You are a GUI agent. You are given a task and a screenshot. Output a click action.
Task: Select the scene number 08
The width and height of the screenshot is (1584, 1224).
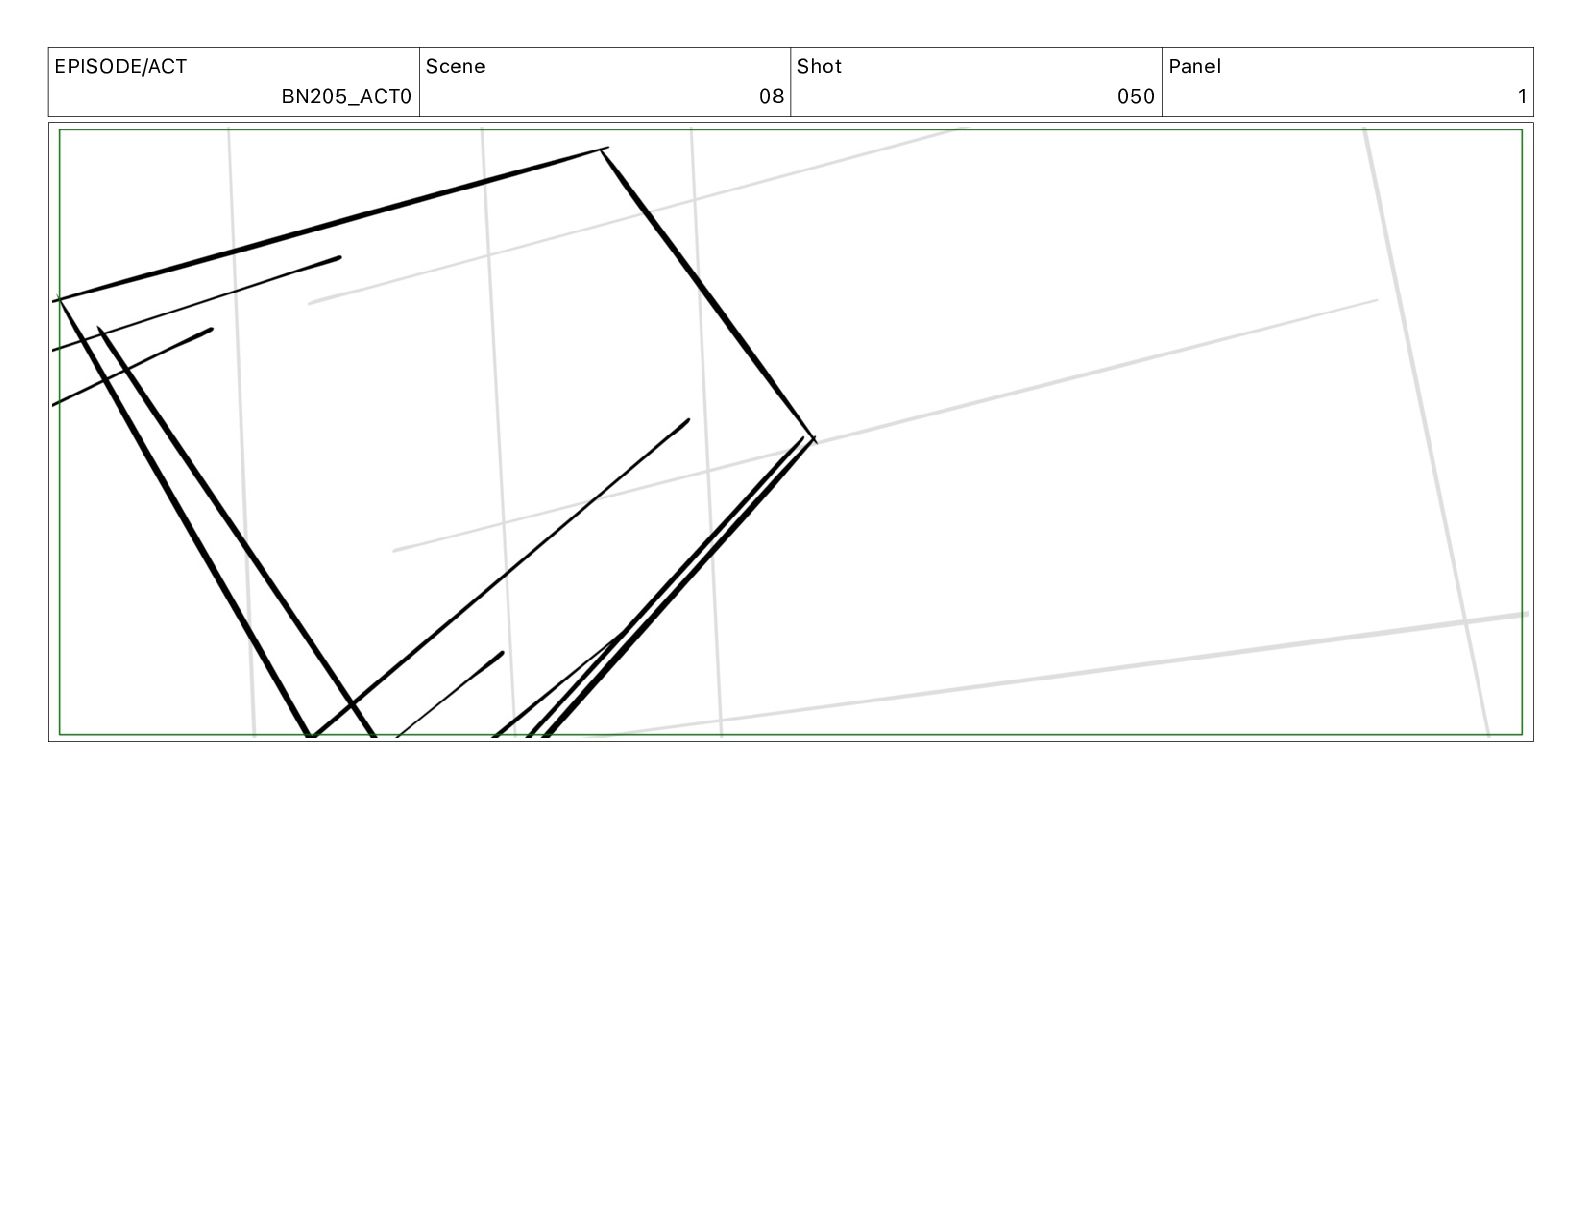771,97
